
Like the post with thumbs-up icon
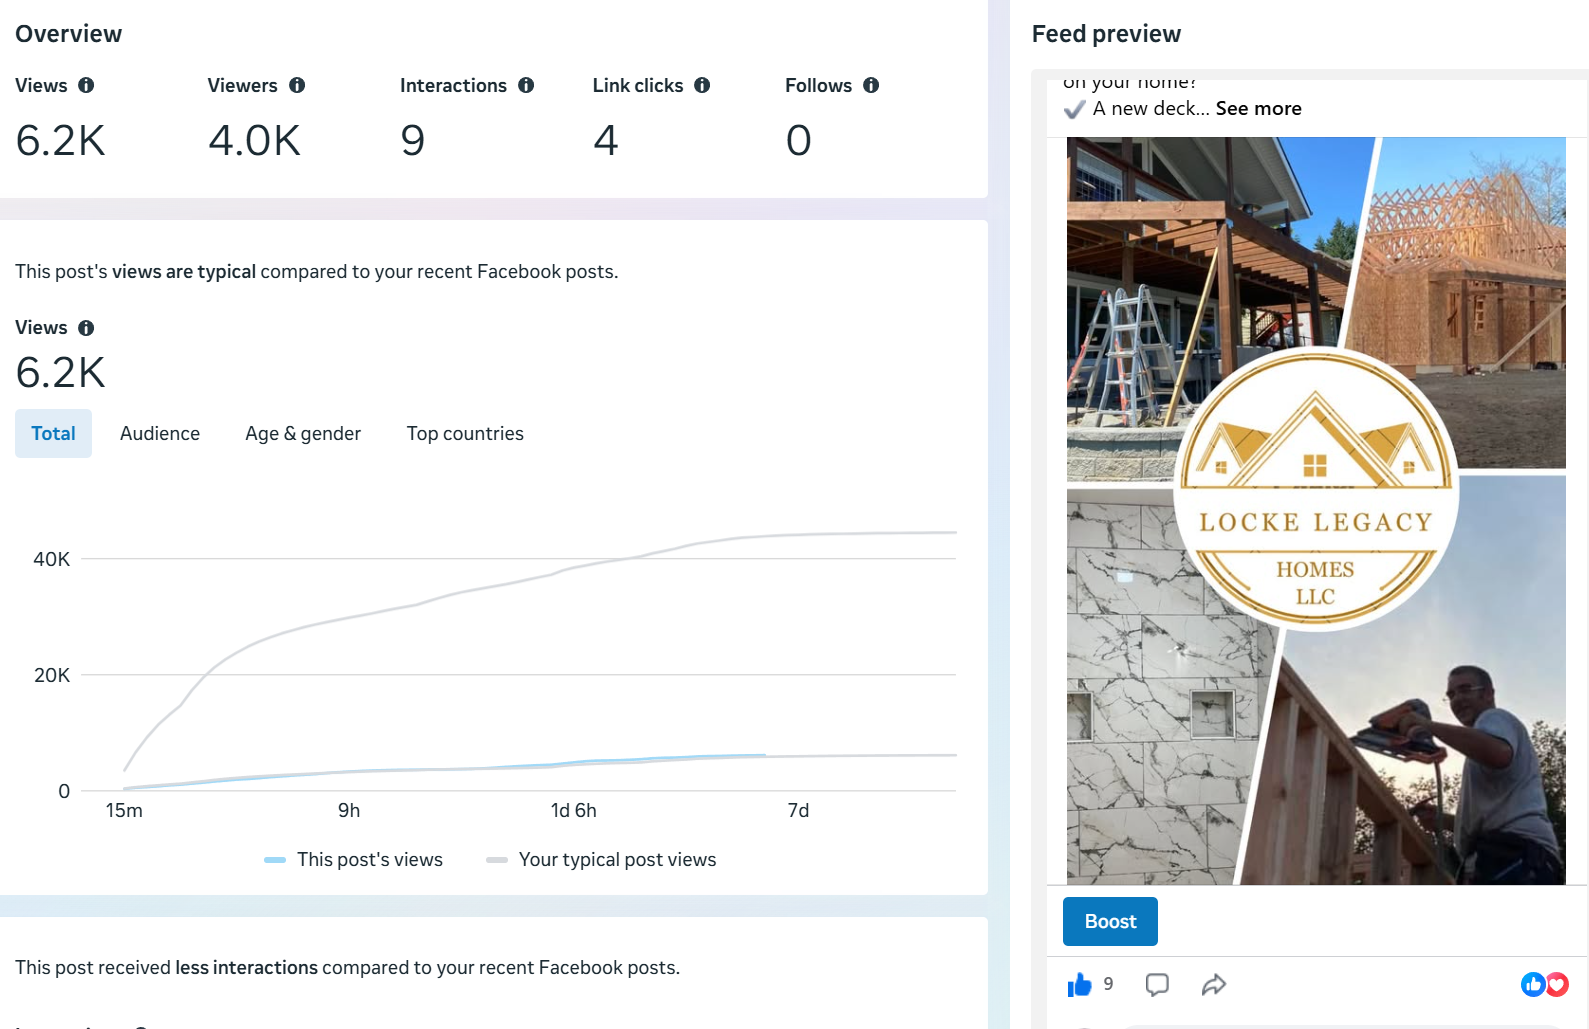(1080, 985)
